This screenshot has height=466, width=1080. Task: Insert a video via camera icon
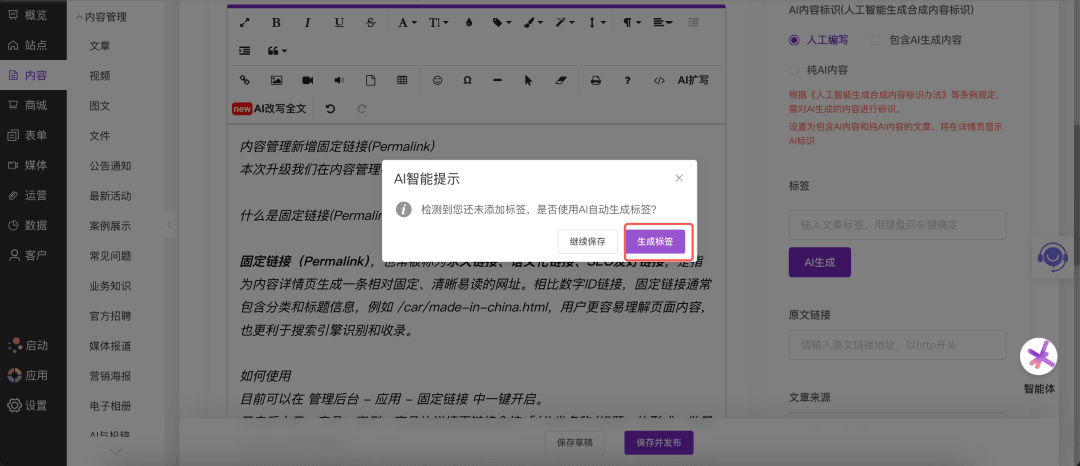click(x=308, y=80)
